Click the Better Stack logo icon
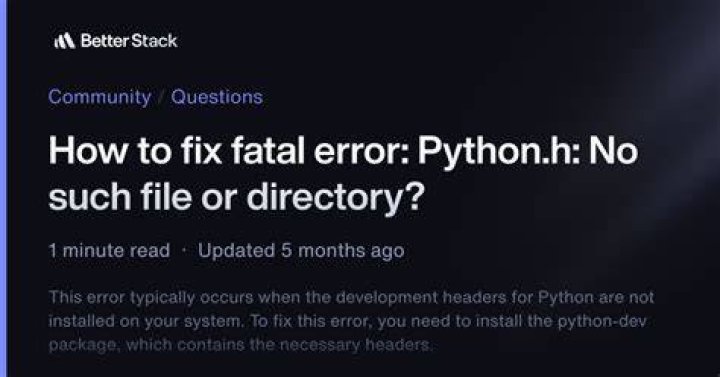 [x=64, y=41]
